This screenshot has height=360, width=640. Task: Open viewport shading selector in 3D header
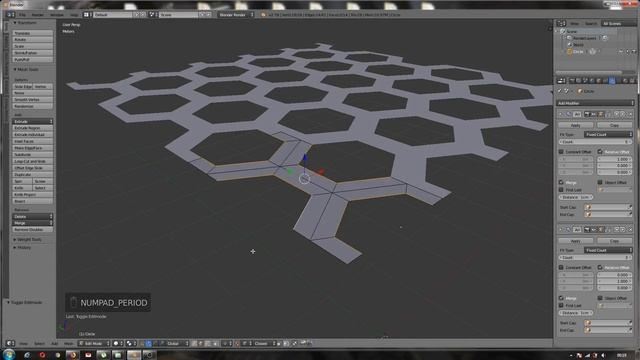117,344
